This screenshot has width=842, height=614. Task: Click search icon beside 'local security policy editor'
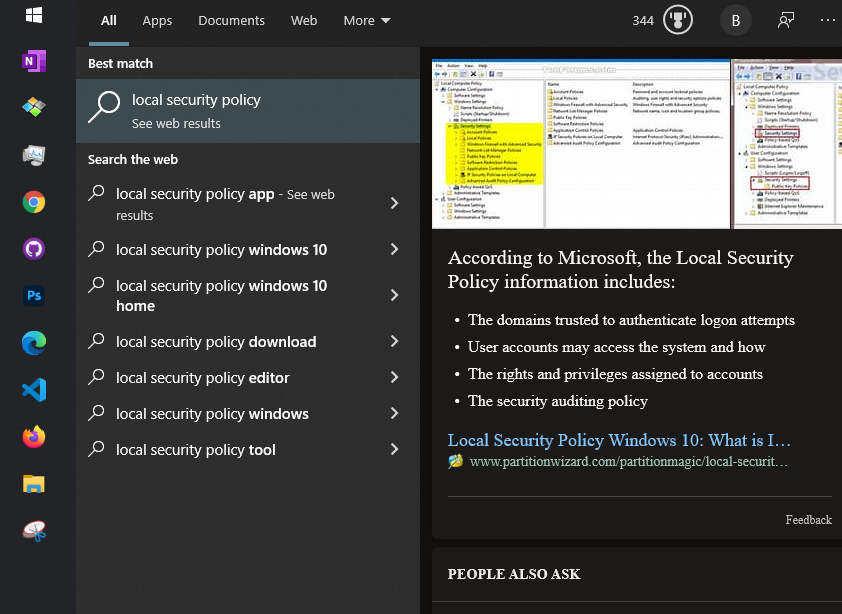tap(97, 377)
